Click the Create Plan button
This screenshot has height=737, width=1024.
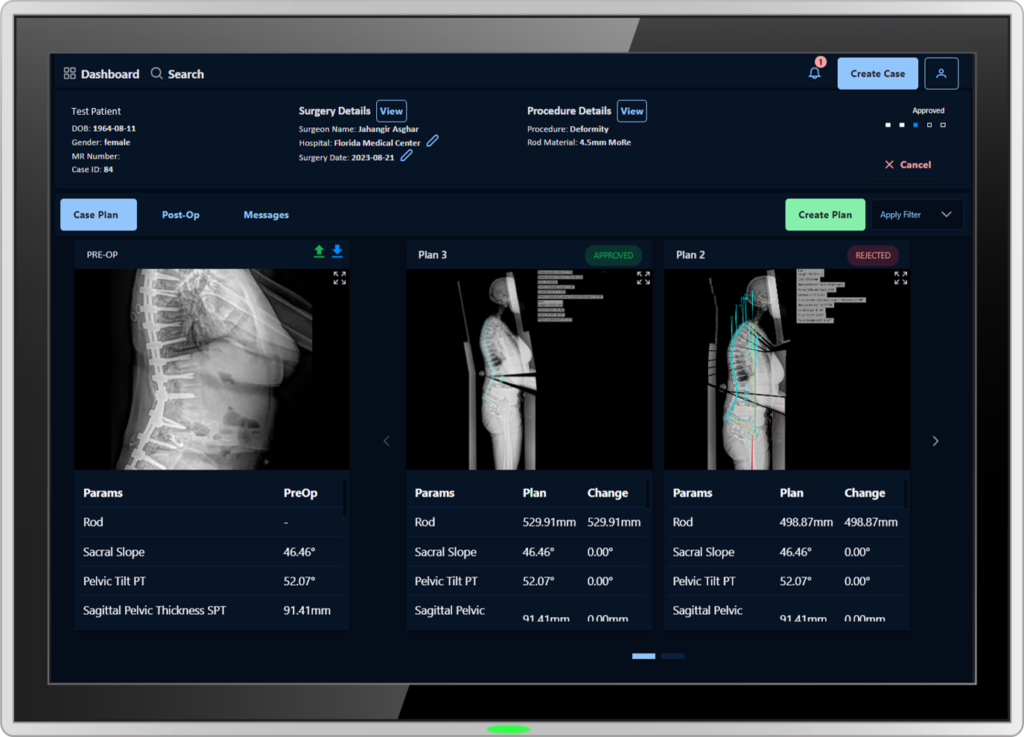(825, 215)
